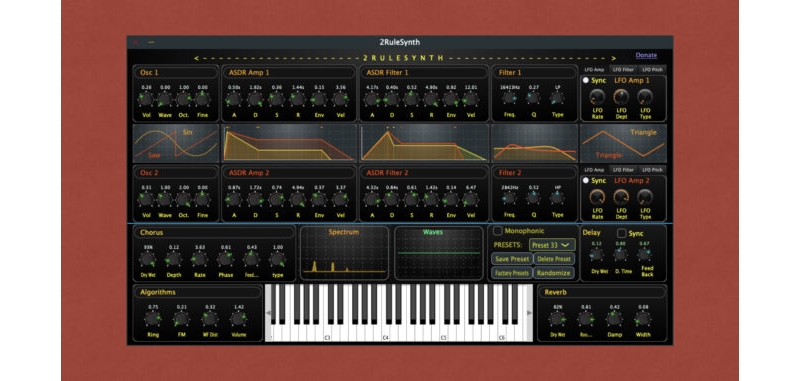The width and height of the screenshot is (800, 381).
Task: Click the Save Preset button
Action: pyautogui.click(x=512, y=259)
